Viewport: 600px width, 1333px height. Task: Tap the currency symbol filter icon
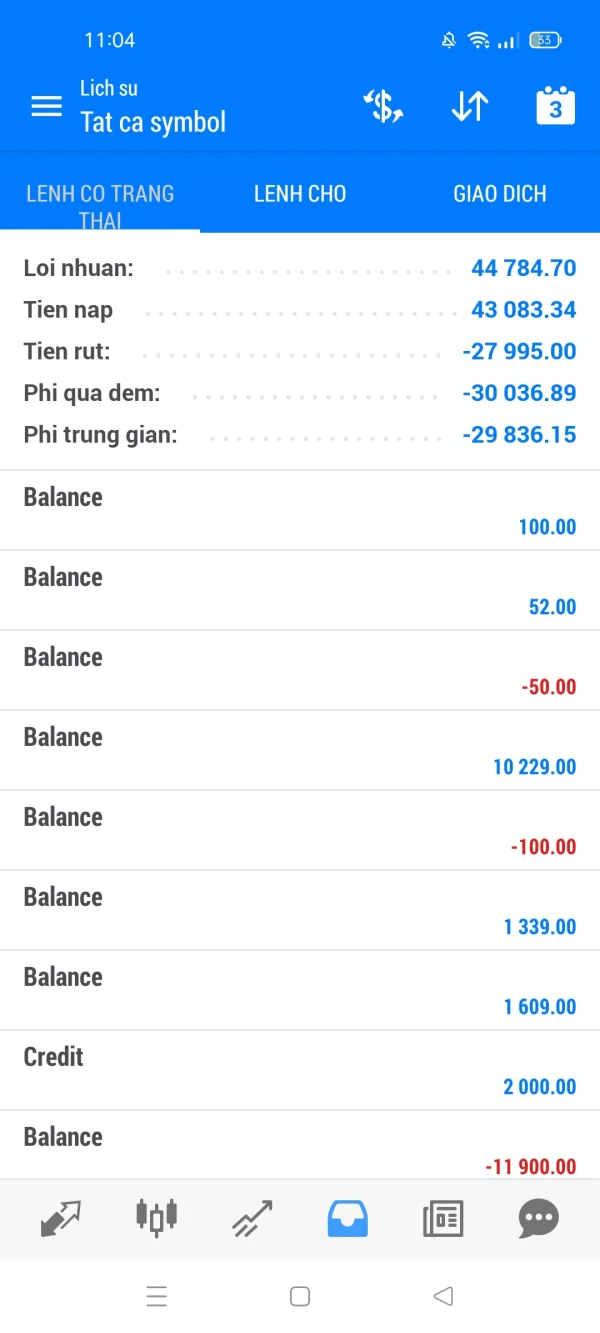pyautogui.click(x=383, y=107)
